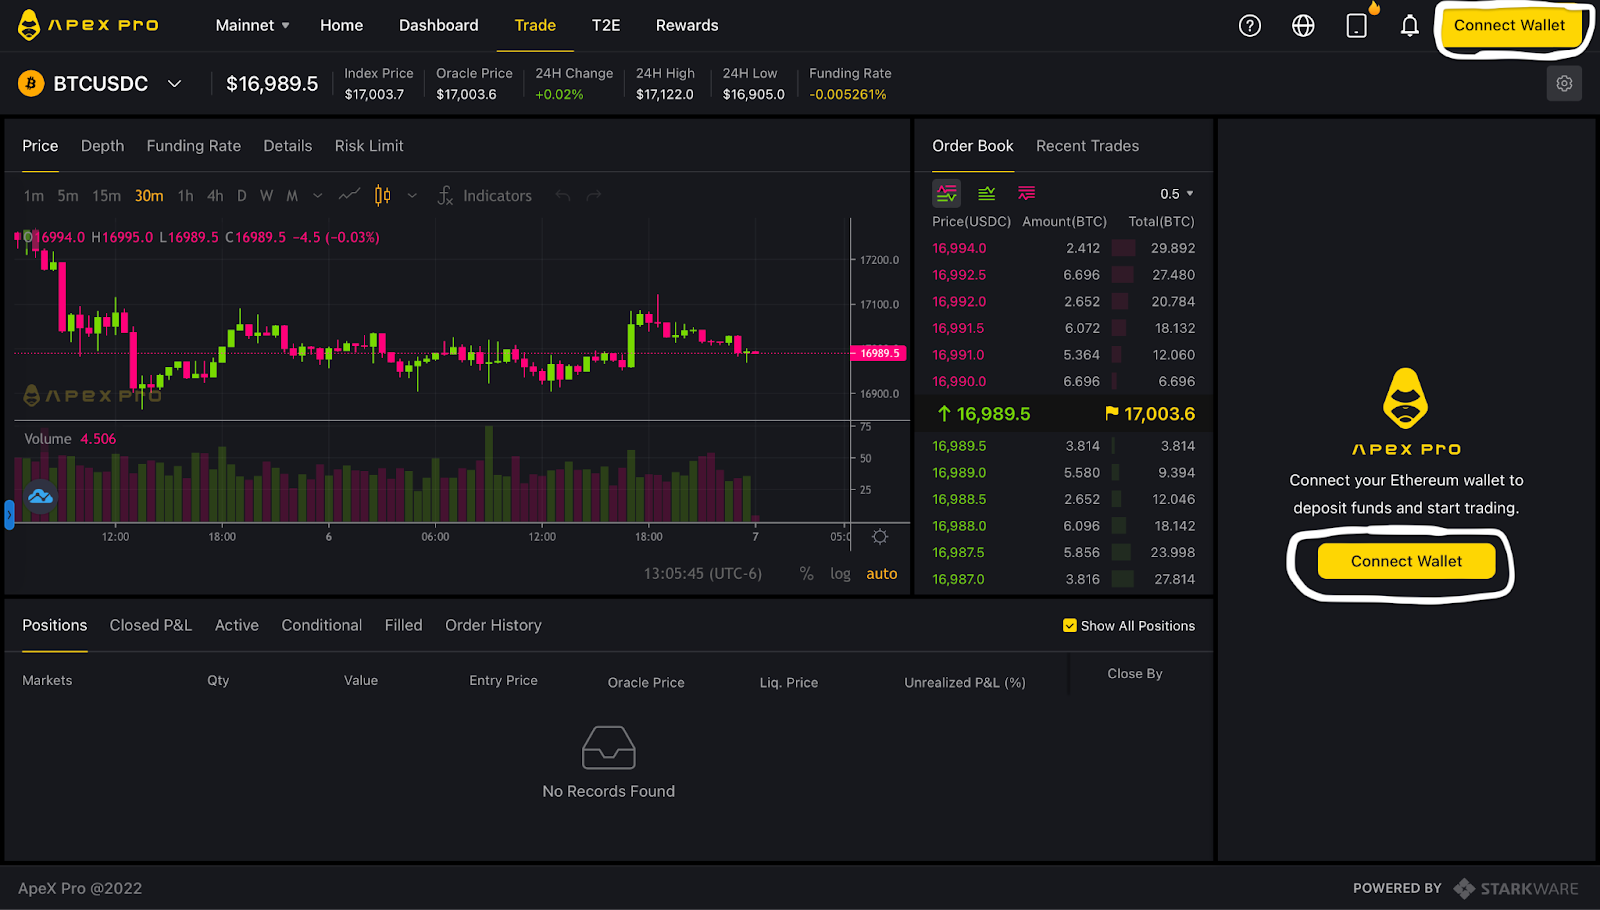This screenshot has height=910, width=1600.
Task: Select the 30m chart interval
Action: point(149,196)
